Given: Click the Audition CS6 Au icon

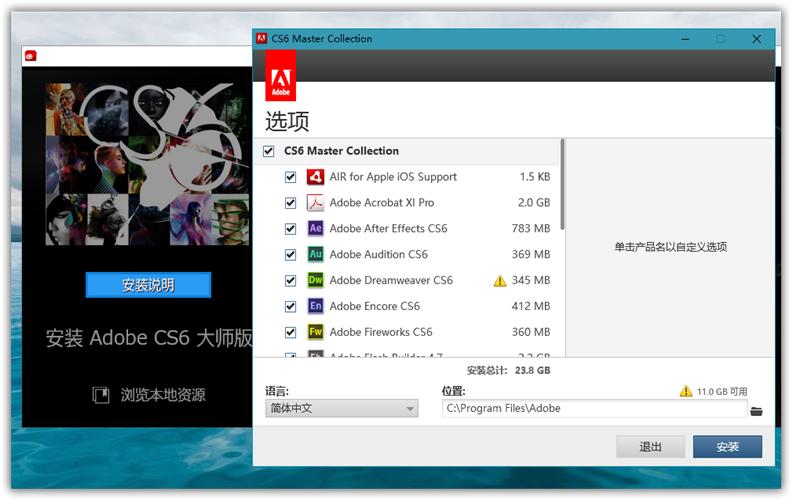Looking at the screenshot, I should coord(316,254).
